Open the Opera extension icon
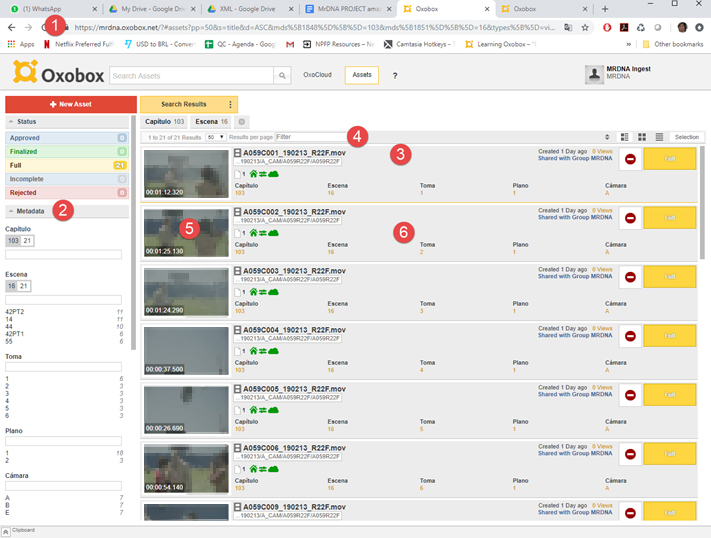The width and height of the screenshot is (711, 538). pos(607,28)
